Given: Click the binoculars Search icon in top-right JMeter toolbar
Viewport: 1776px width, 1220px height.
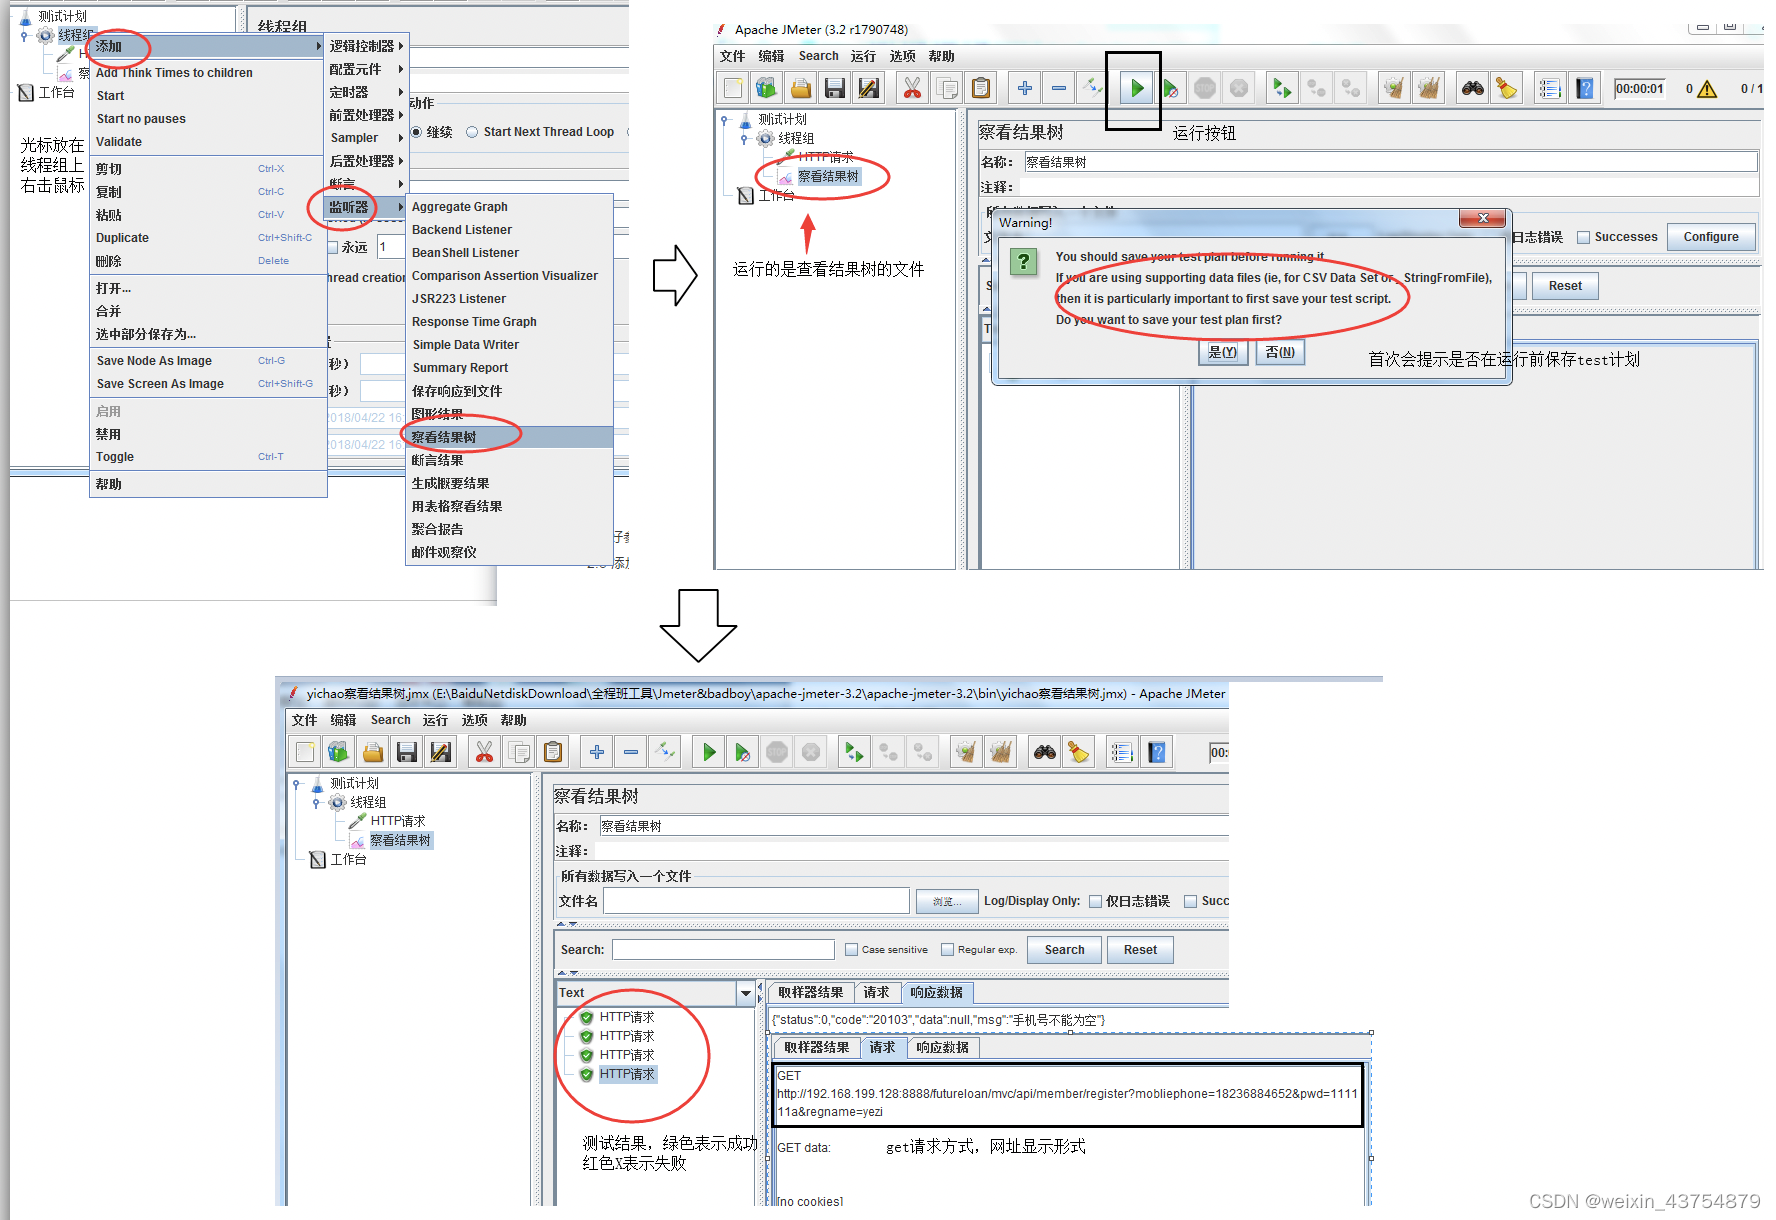Looking at the screenshot, I should [x=1473, y=88].
